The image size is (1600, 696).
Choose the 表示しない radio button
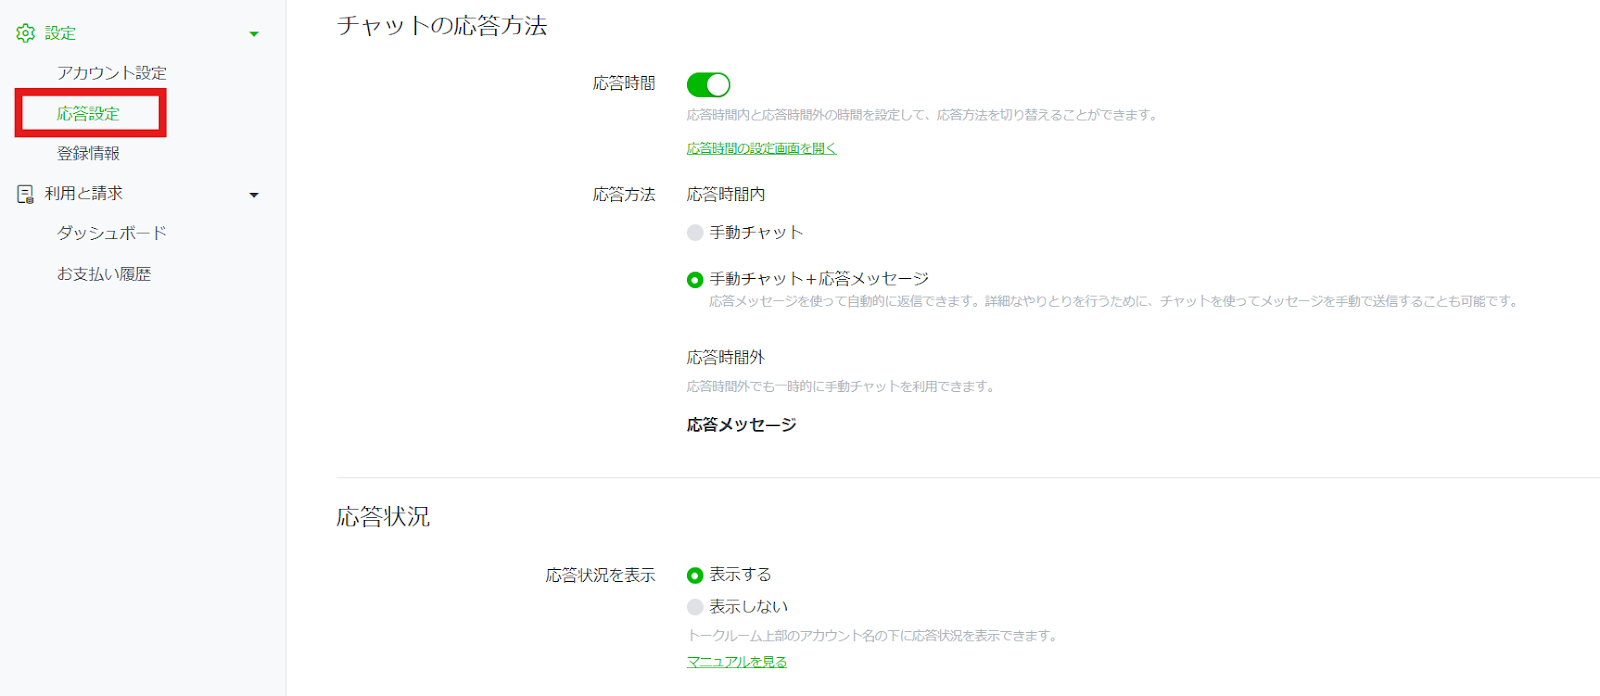point(695,607)
